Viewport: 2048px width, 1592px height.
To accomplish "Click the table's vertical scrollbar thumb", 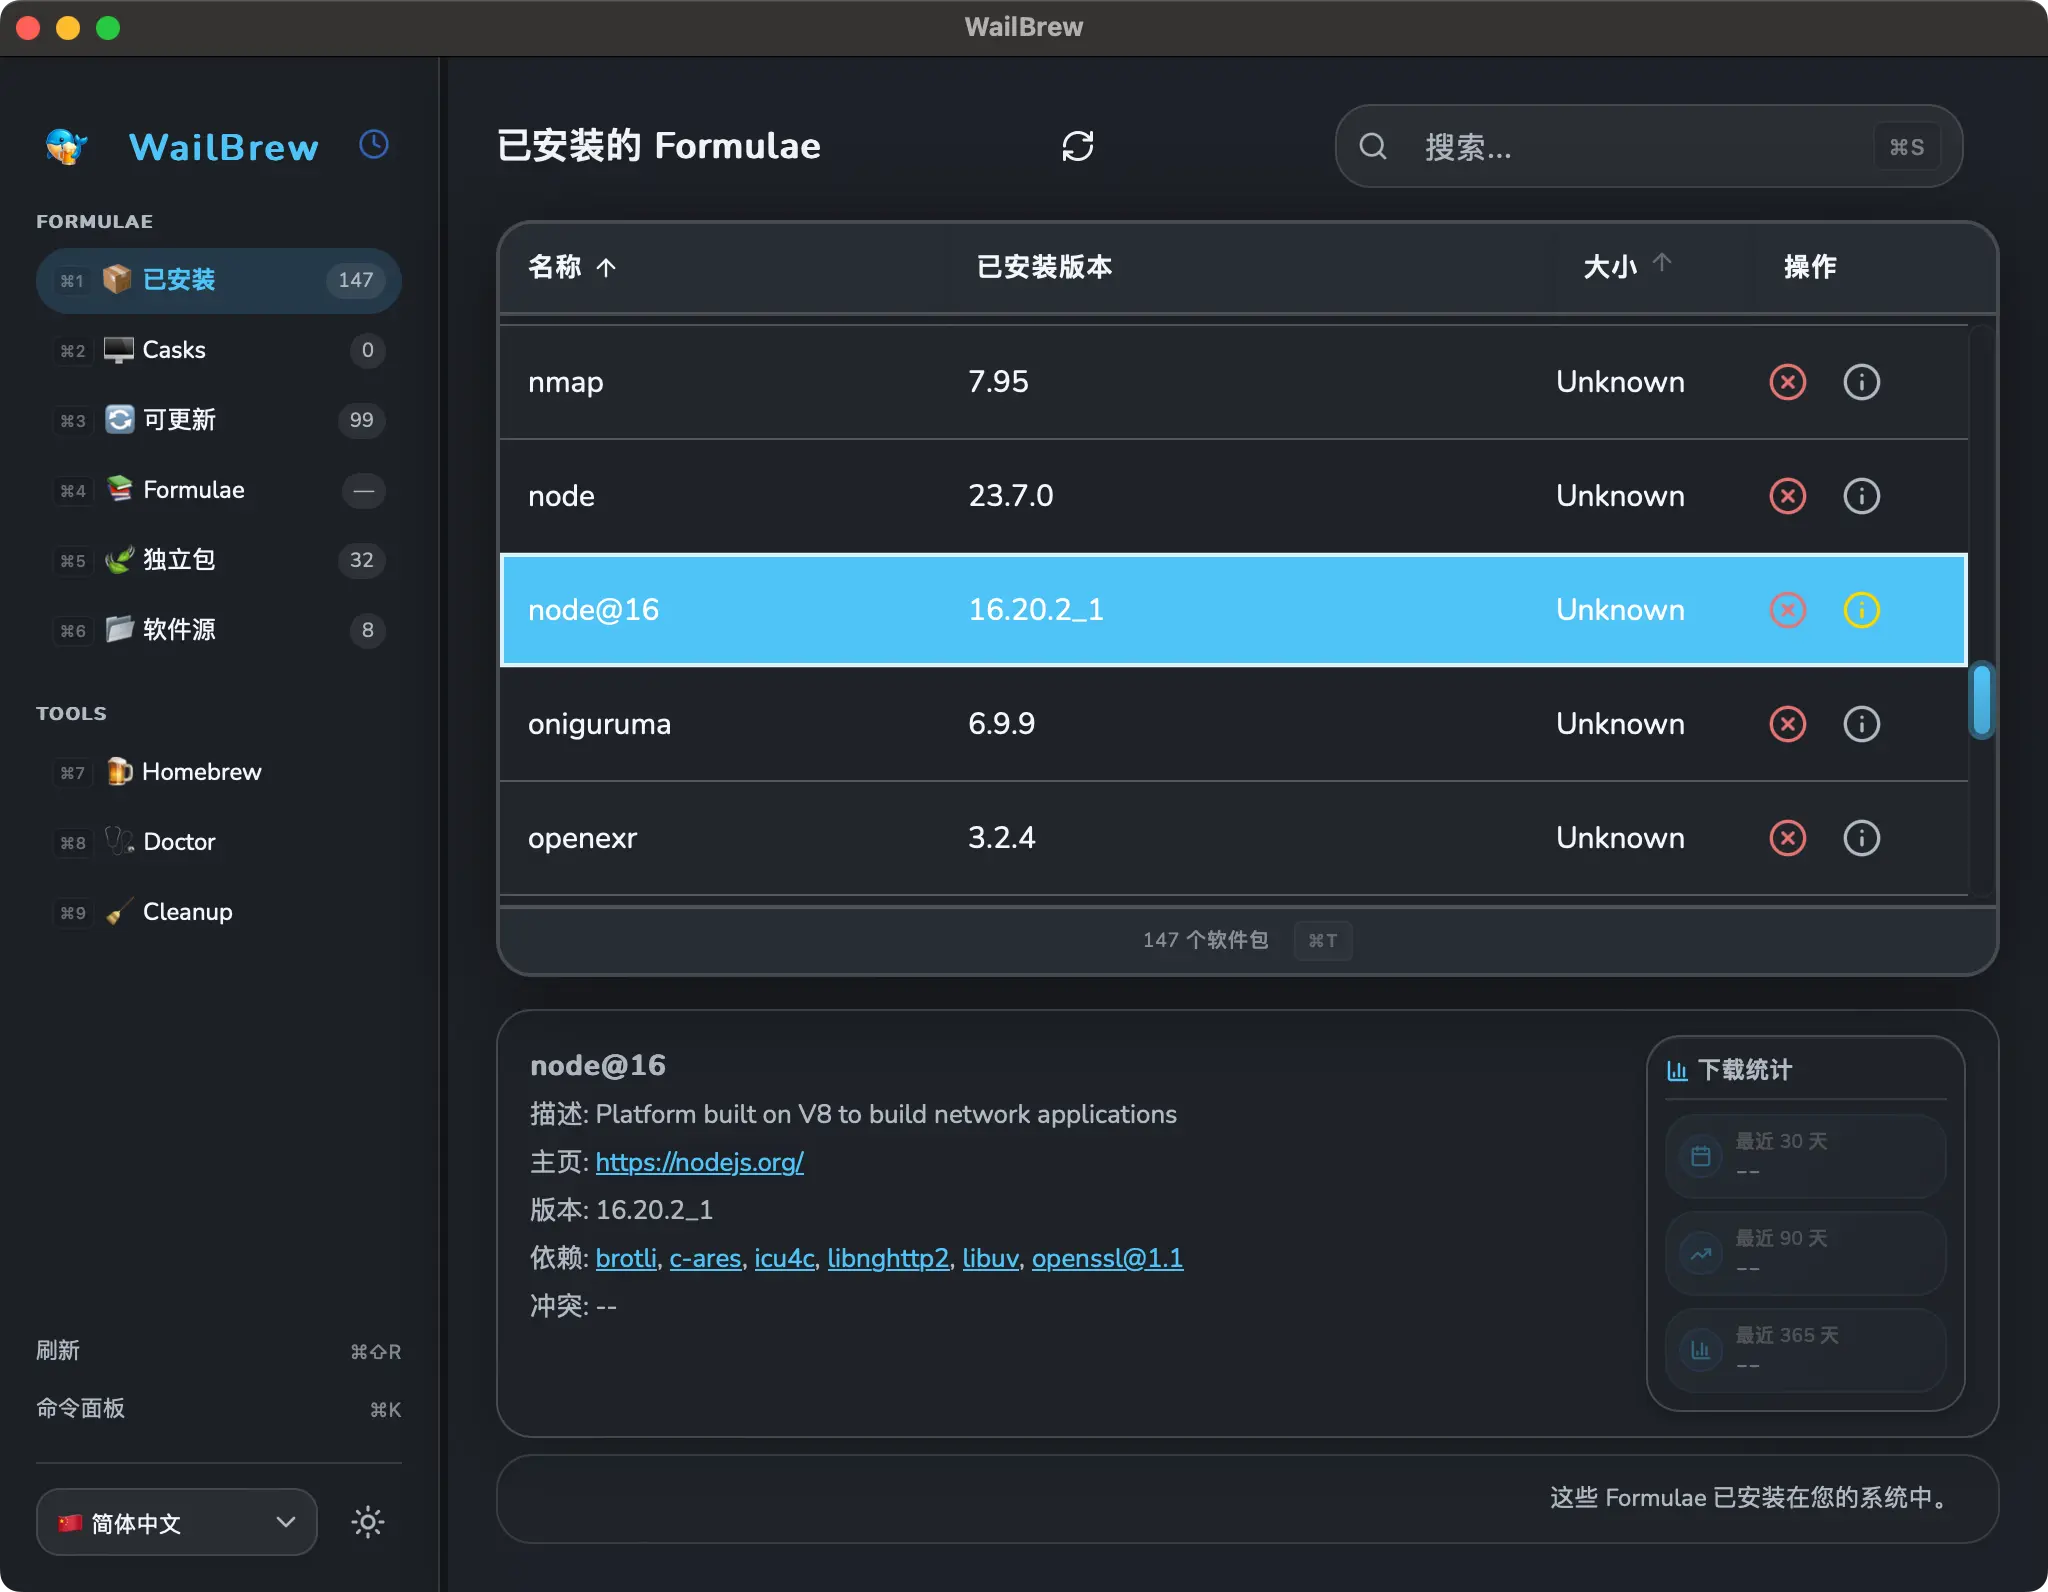I will 1981,700.
